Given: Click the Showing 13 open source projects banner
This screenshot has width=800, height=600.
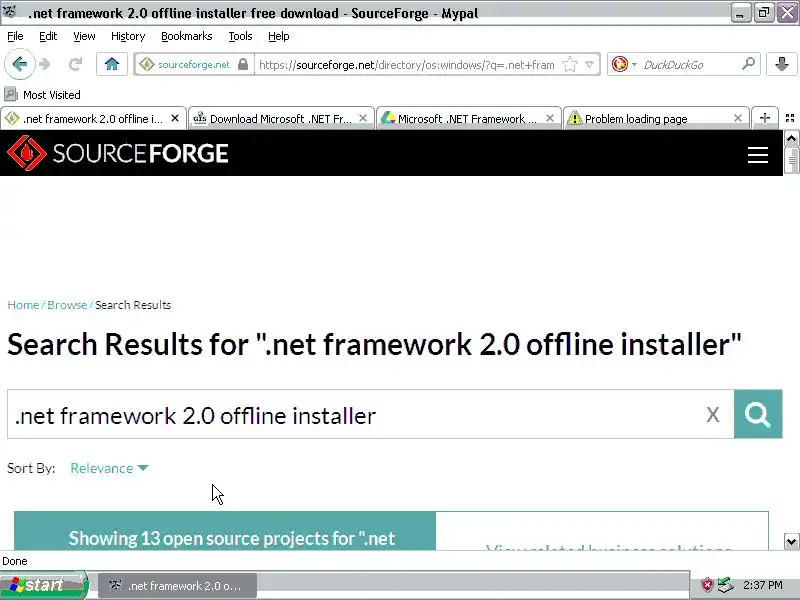Looking at the screenshot, I should tap(225, 531).
